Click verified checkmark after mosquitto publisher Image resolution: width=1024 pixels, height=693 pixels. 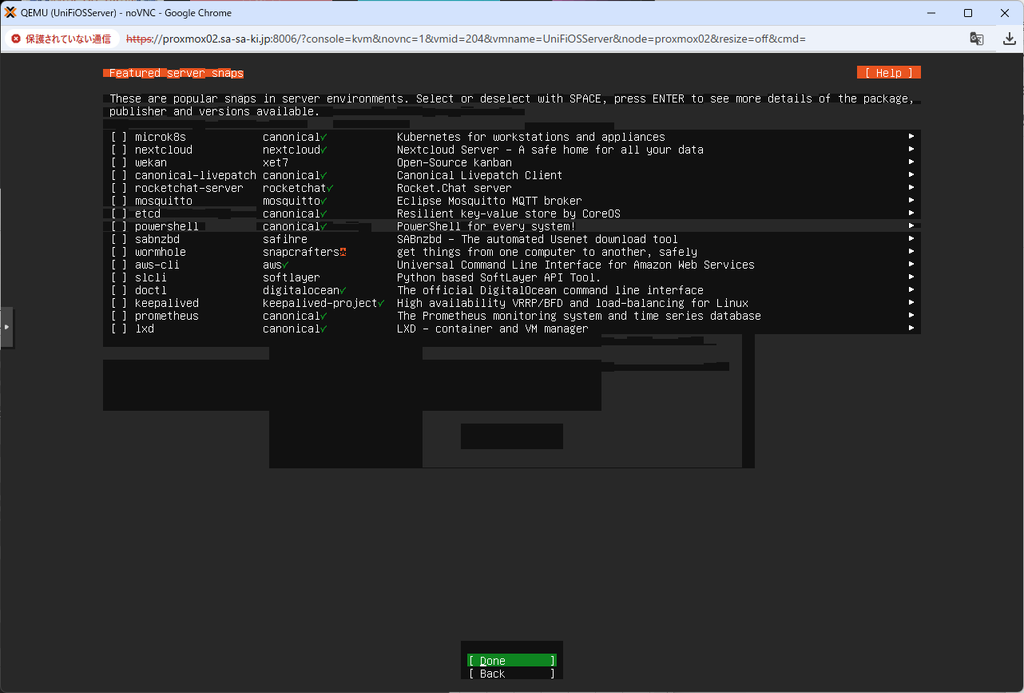click(x=324, y=201)
